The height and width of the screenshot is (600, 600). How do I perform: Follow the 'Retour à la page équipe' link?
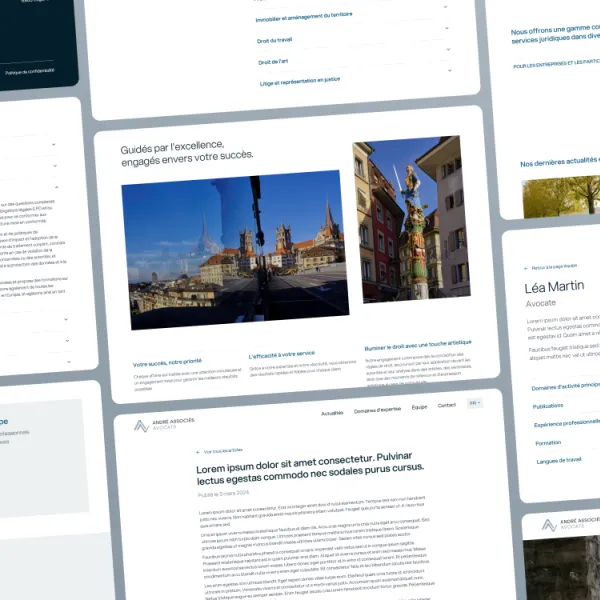(x=554, y=266)
